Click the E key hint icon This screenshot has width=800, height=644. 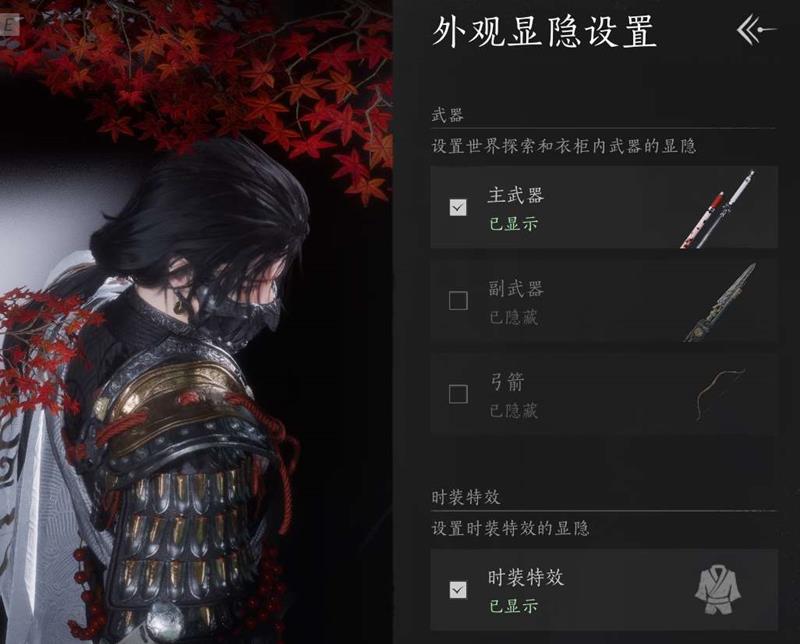coord(9,26)
